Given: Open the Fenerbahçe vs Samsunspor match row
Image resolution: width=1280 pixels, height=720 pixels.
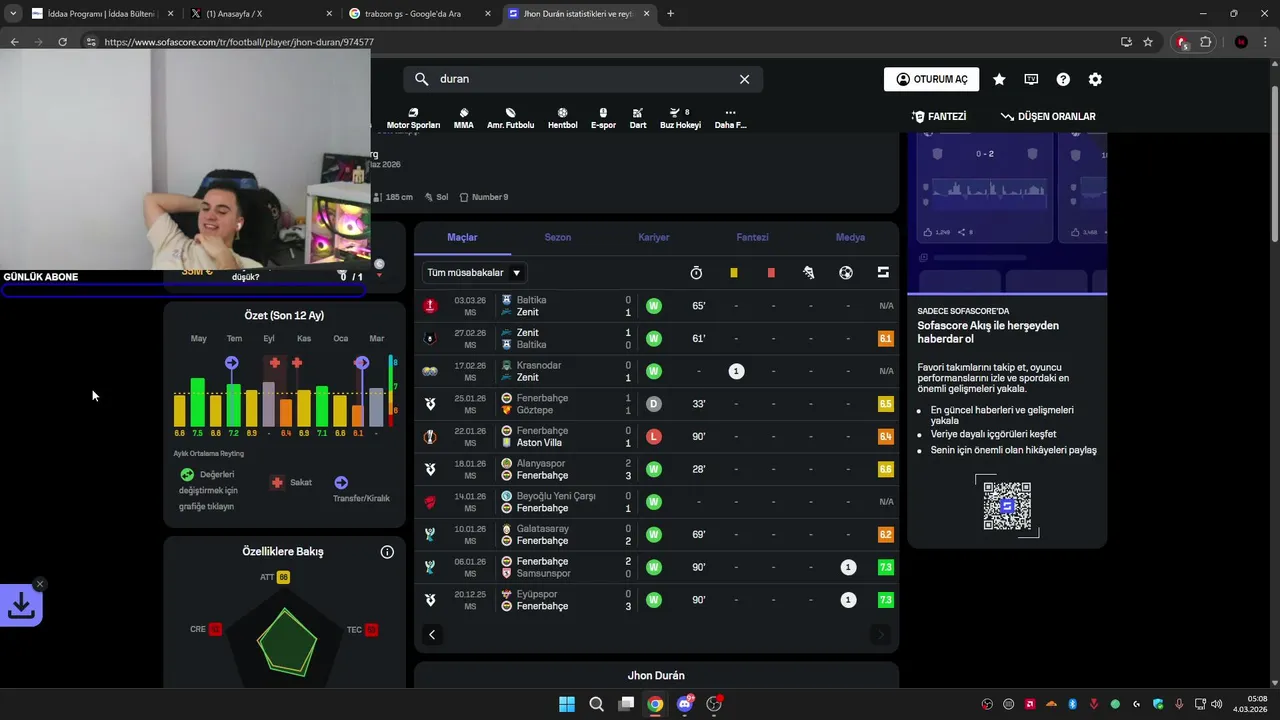Looking at the screenshot, I should tap(657, 567).
